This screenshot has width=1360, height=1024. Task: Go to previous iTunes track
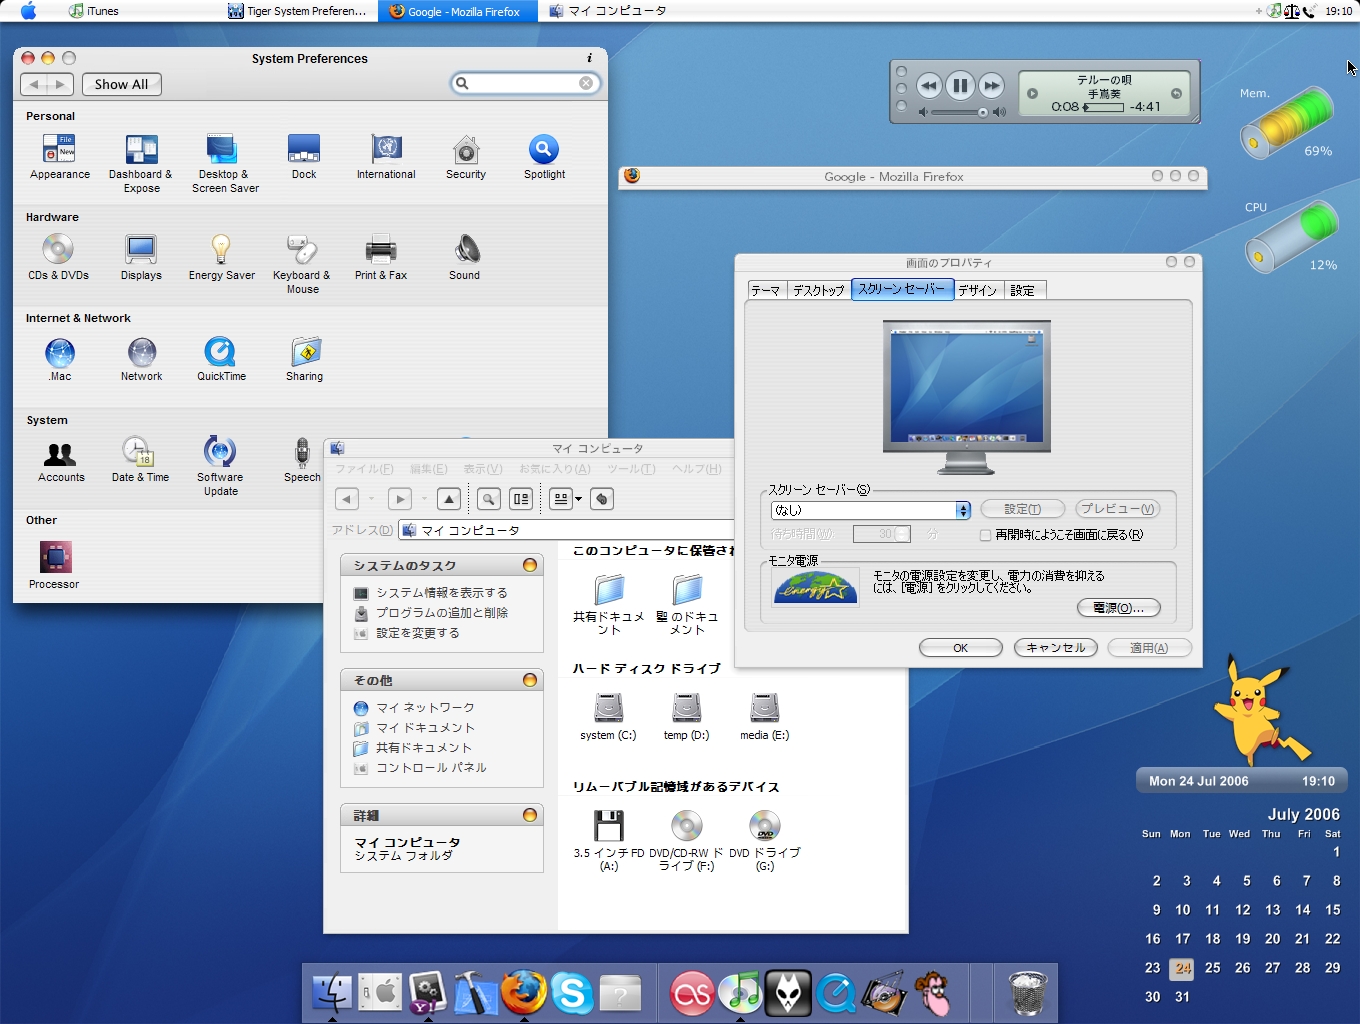pyautogui.click(x=928, y=86)
